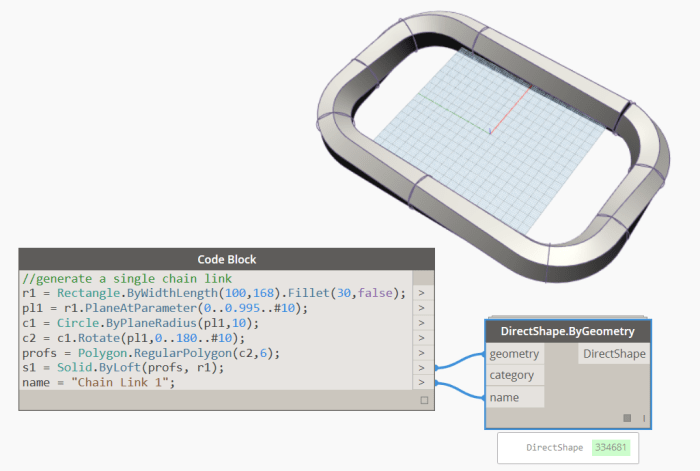Click the category input port

pos(515,375)
